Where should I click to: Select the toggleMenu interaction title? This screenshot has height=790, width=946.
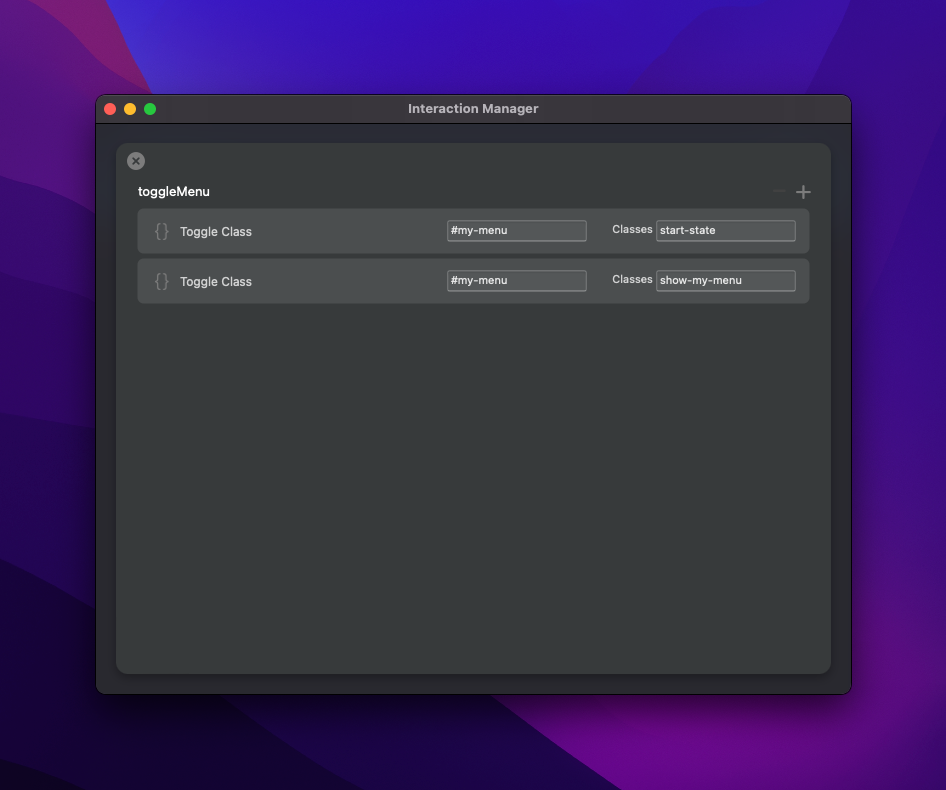pos(174,192)
